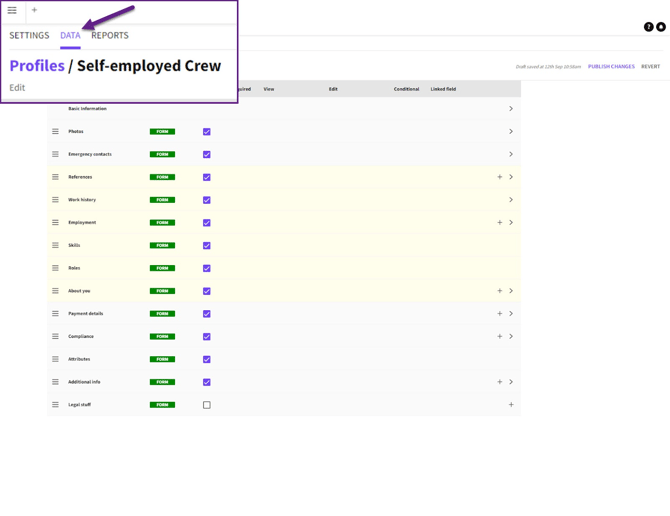
Task: Grab the drag handle for Skills row
Action: pos(56,245)
